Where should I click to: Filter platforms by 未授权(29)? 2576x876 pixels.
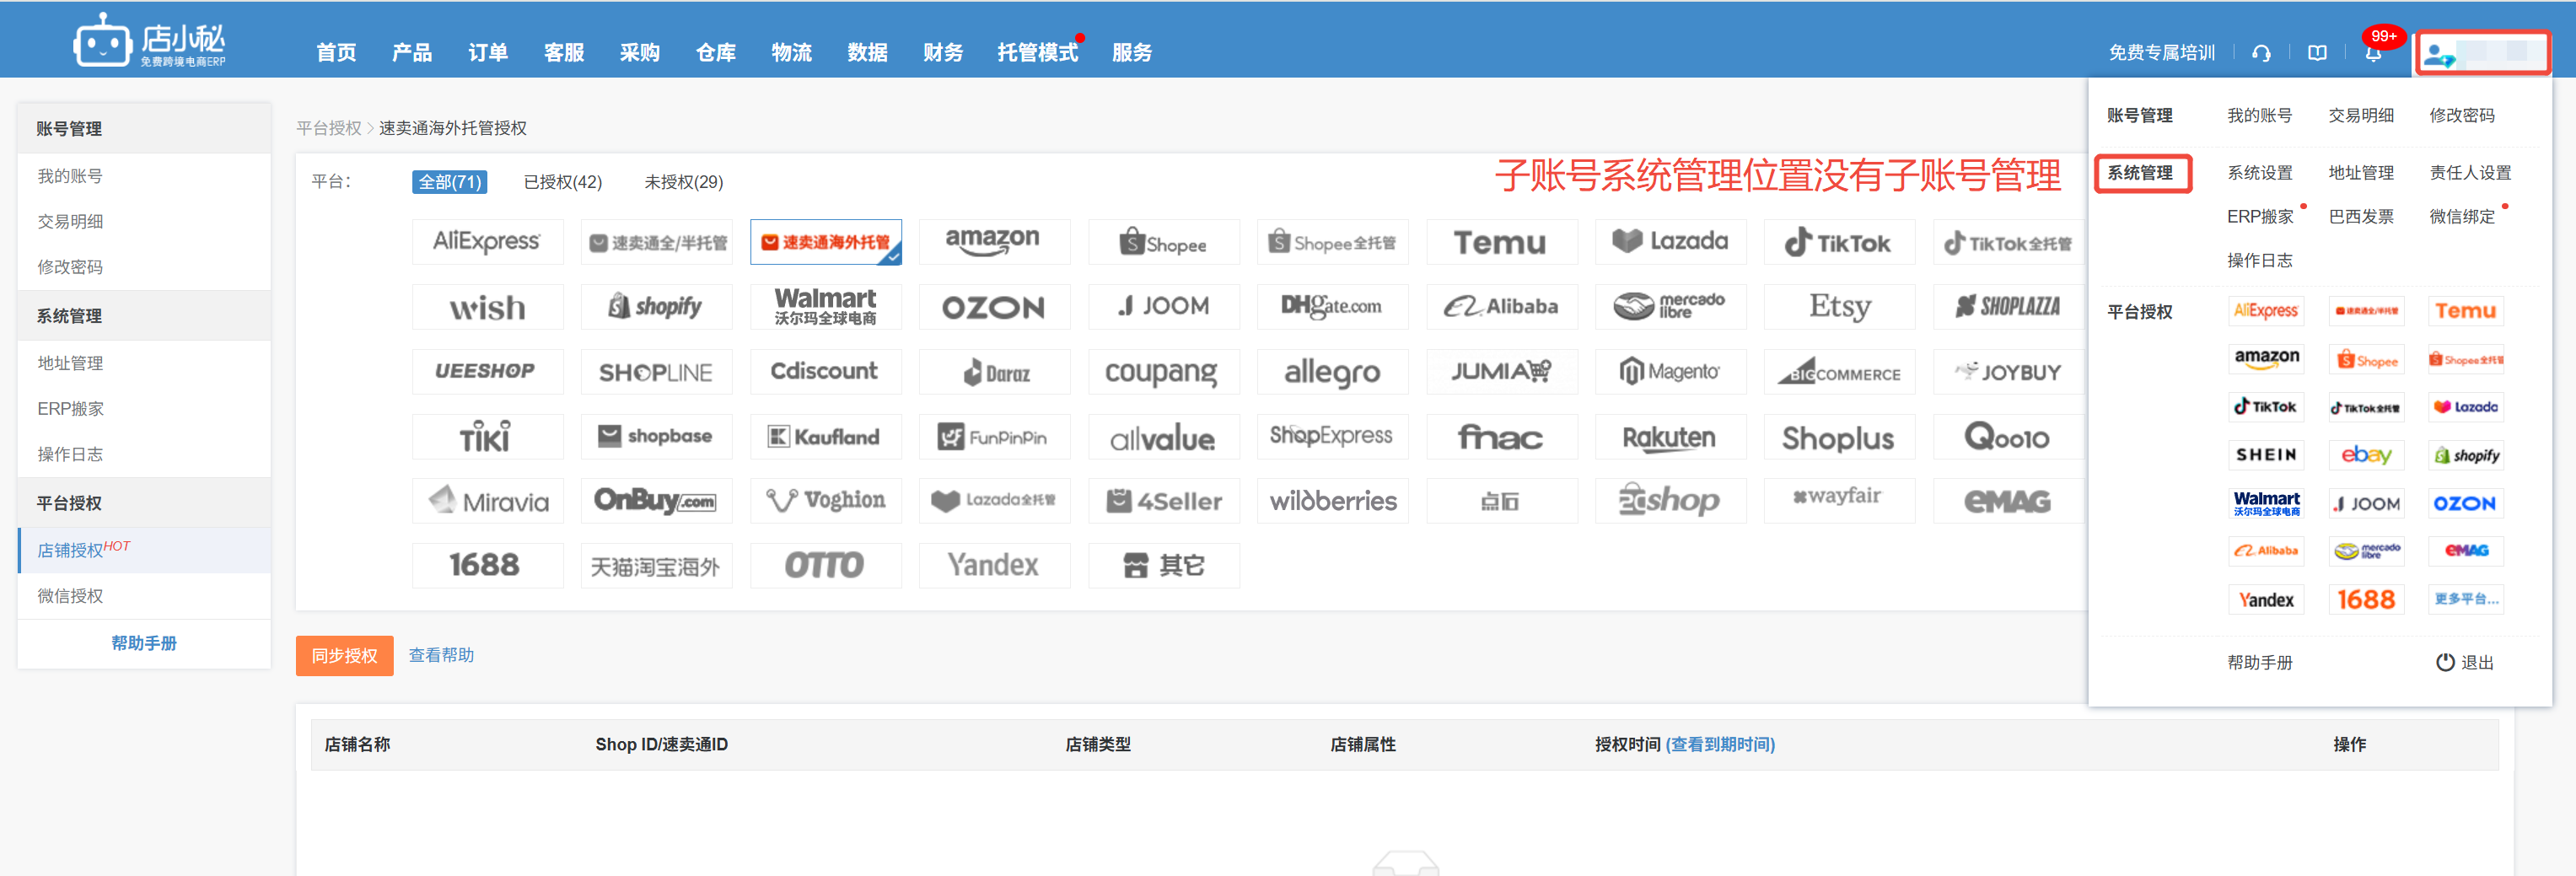[684, 182]
